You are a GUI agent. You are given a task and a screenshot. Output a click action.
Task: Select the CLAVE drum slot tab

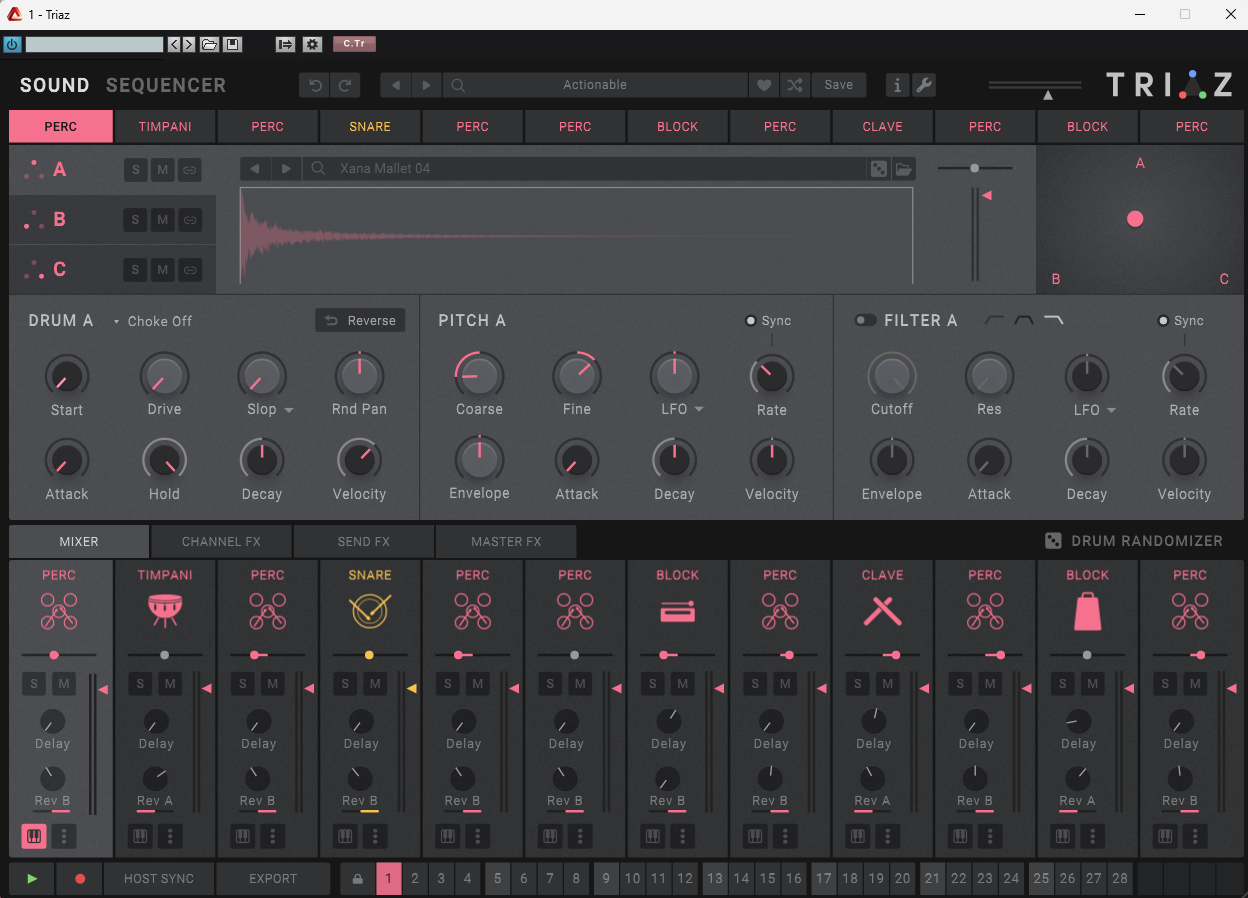pos(882,127)
